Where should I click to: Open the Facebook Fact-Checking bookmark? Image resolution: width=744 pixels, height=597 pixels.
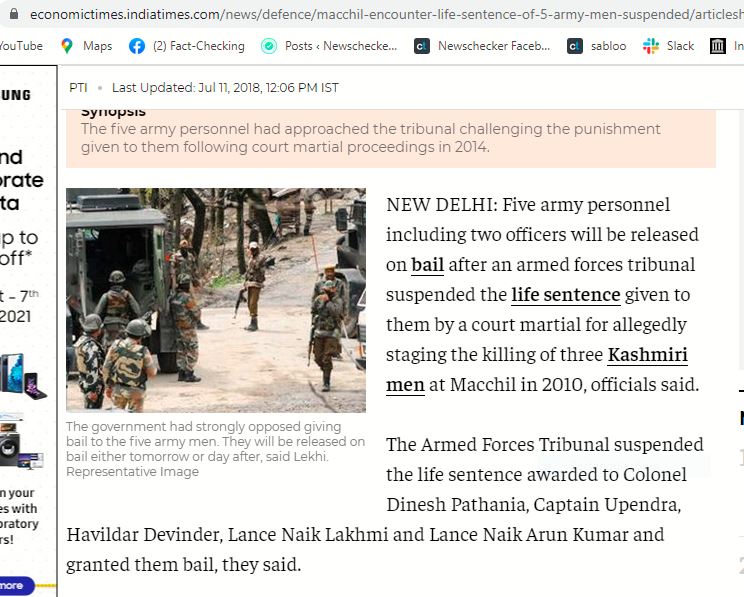pyautogui.click(x=186, y=46)
